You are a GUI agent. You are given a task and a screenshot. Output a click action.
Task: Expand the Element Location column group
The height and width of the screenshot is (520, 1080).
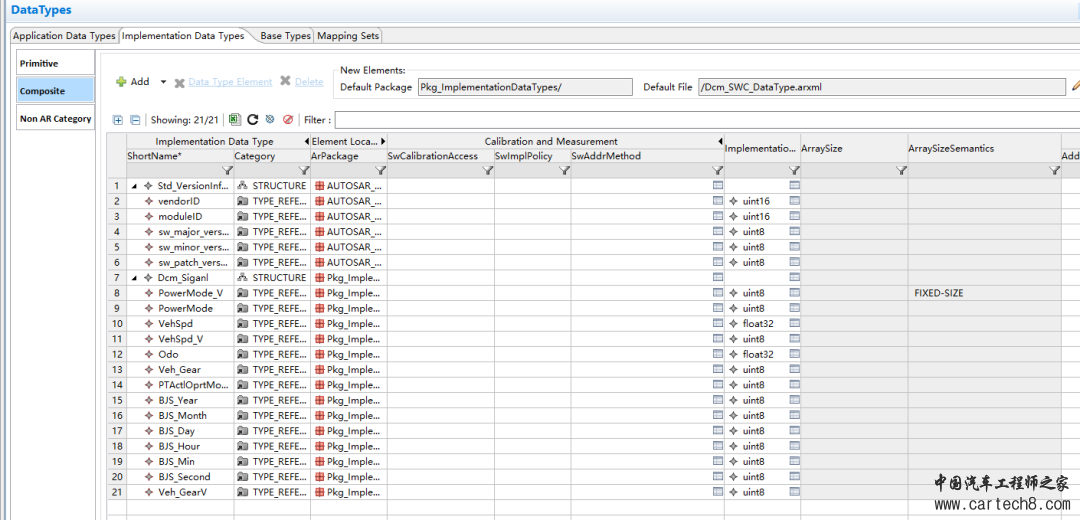click(383, 141)
